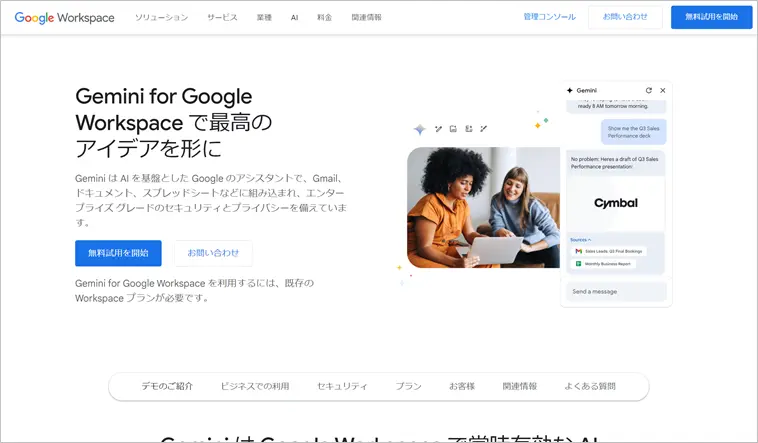Open the サービス navigation menu

[222, 17]
